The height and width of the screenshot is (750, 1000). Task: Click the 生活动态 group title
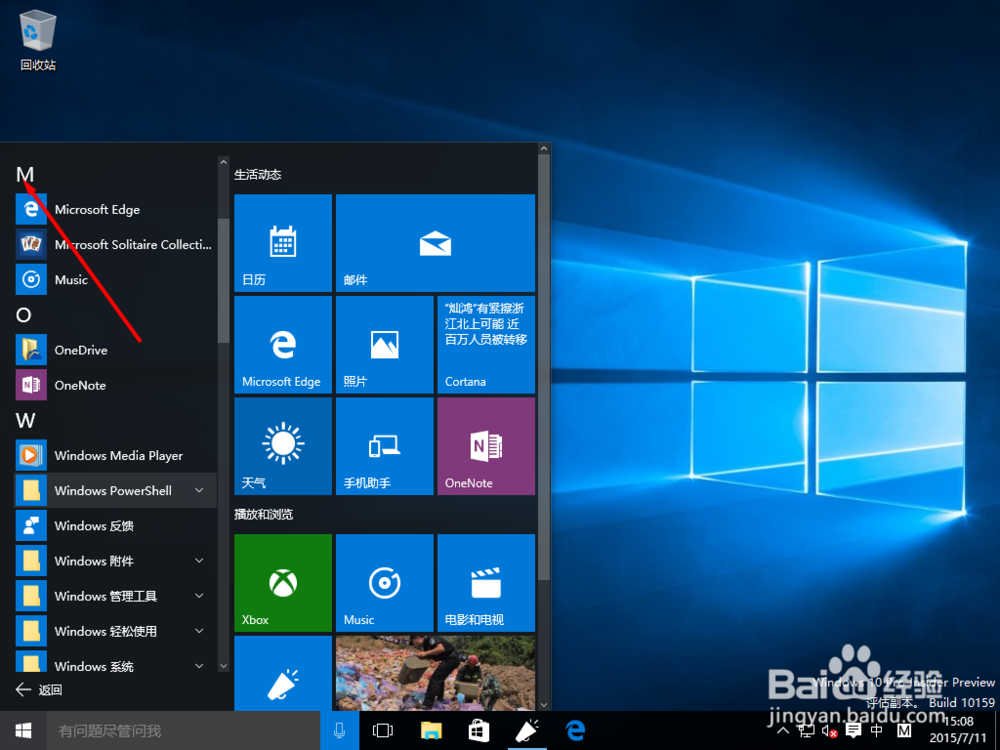258,175
